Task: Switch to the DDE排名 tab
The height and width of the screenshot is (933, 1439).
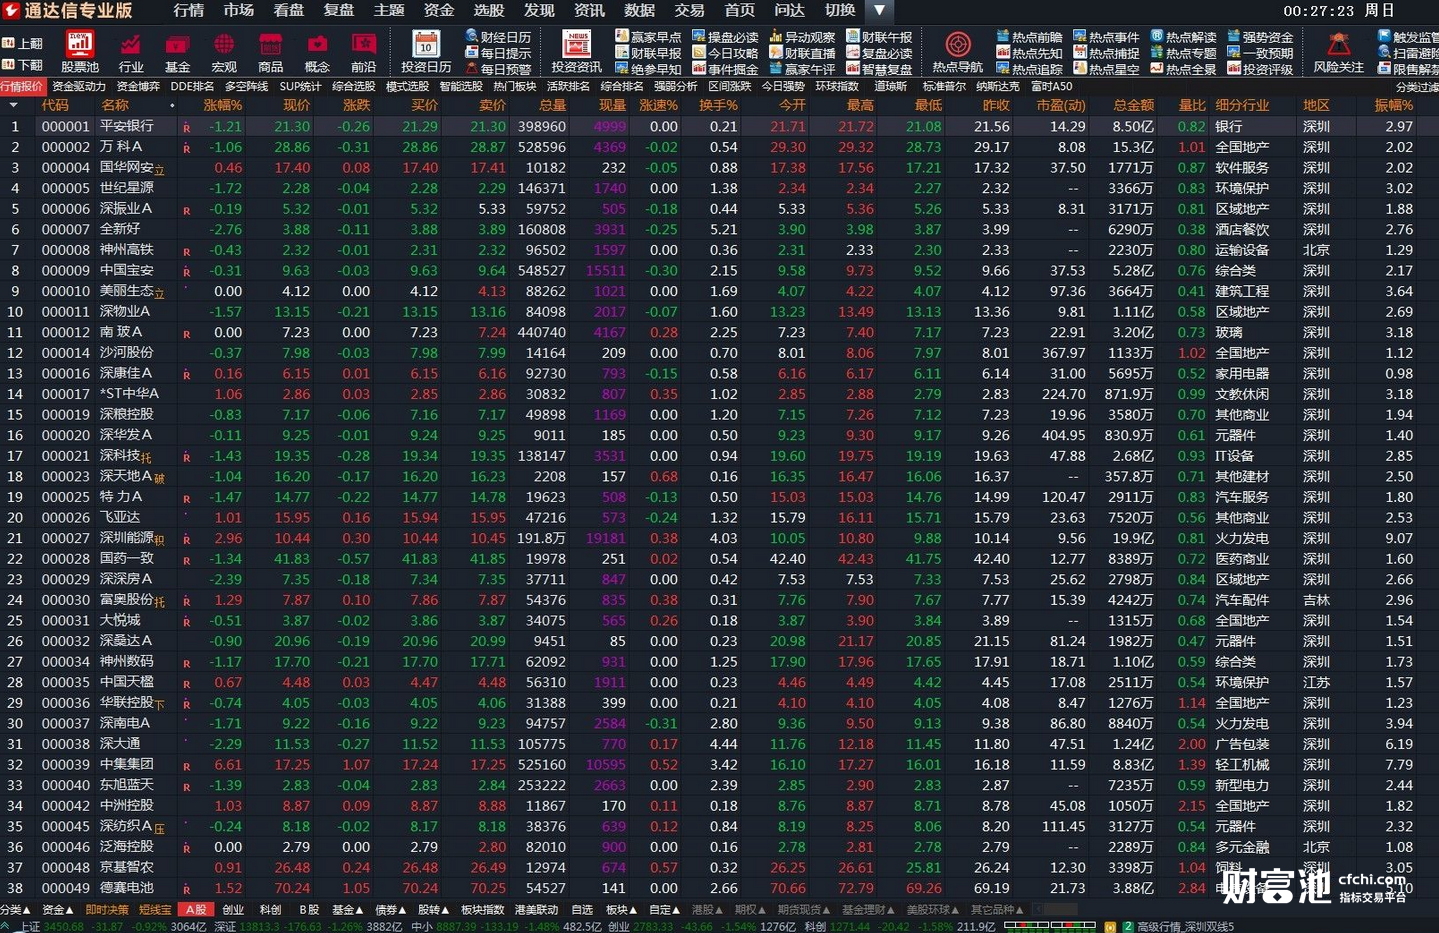Action: pyautogui.click(x=192, y=86)
